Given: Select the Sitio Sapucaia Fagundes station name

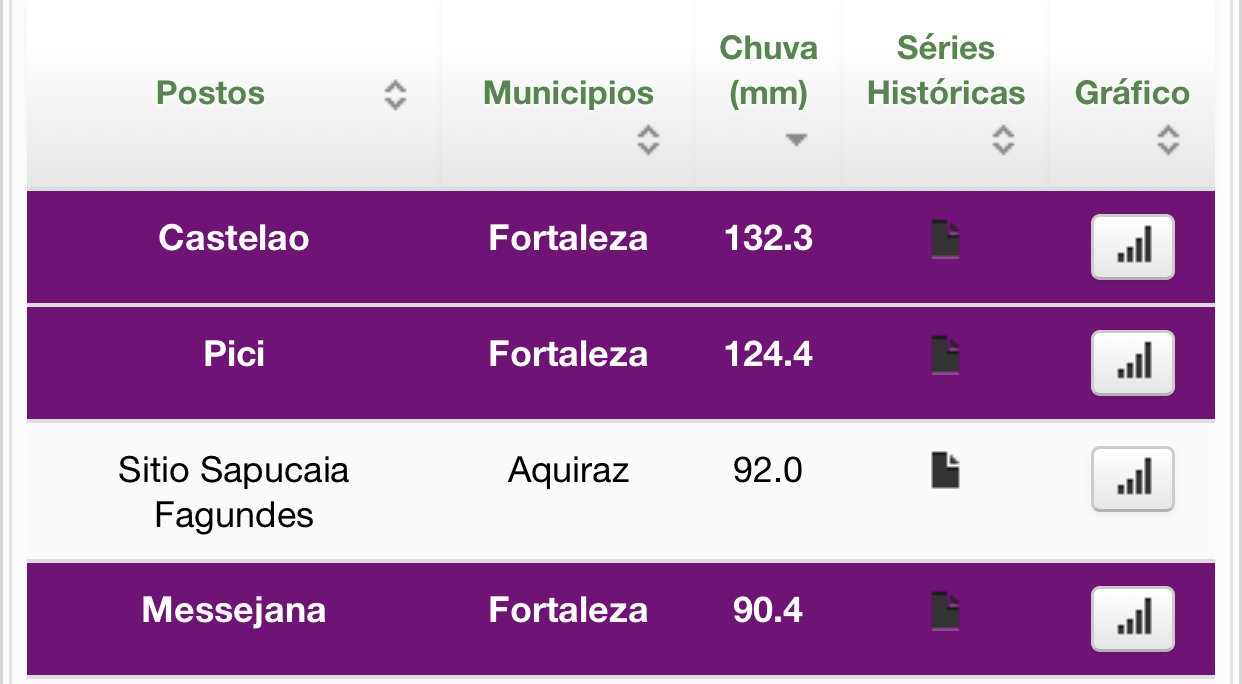Looking at the screenshot, I should click(x=234, y=492).
